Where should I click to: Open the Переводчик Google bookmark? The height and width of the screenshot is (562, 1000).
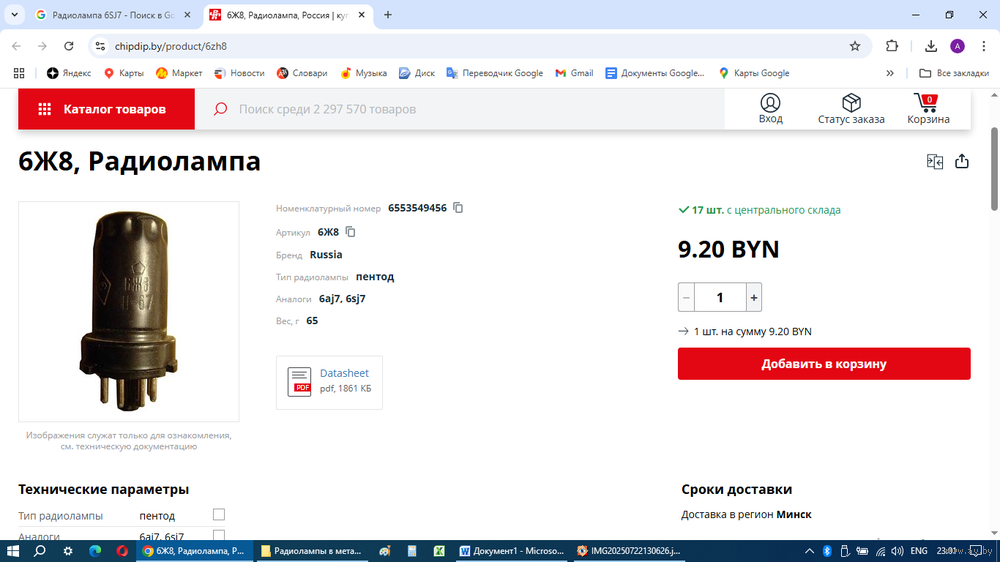point(495,73)
